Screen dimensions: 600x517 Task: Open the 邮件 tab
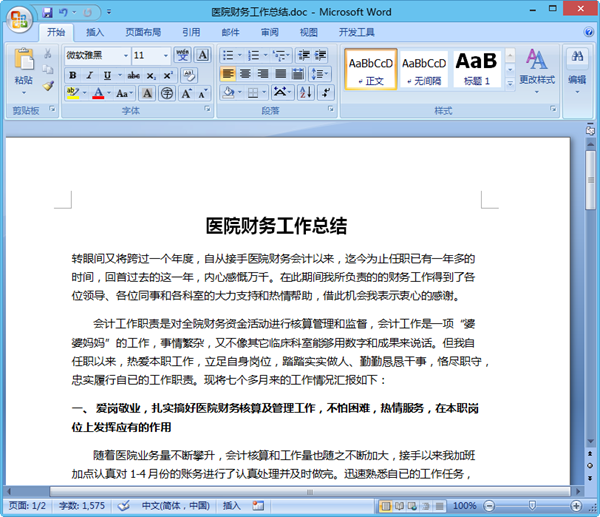230,32
